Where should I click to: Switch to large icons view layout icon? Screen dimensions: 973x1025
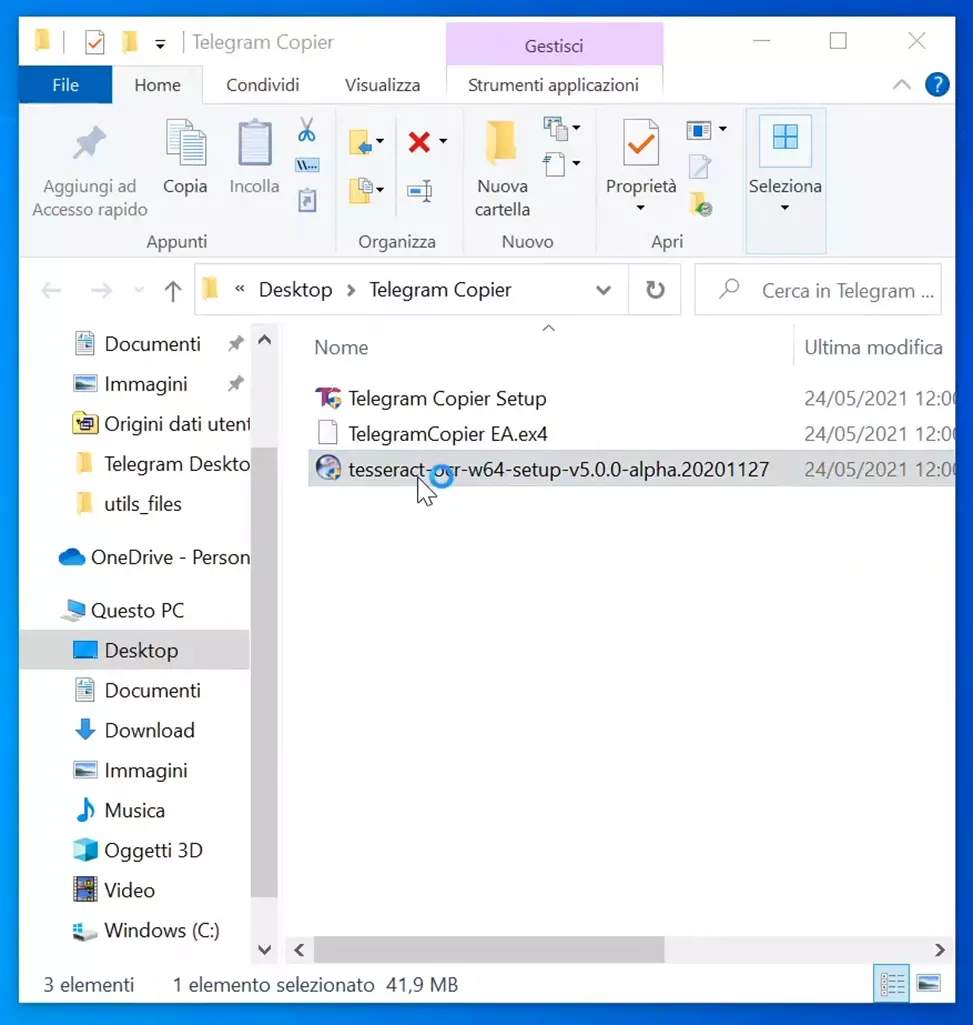[929, 983]
